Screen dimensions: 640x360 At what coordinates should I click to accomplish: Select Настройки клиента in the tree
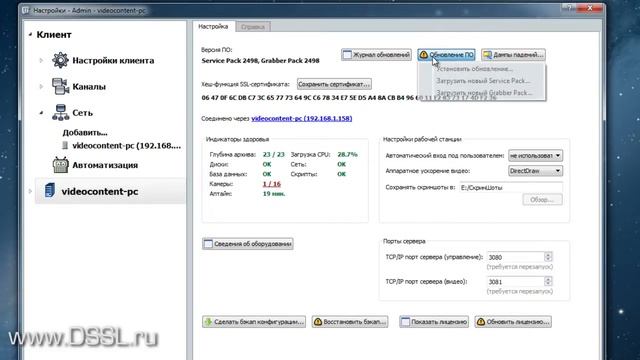(x=113, y=60)
